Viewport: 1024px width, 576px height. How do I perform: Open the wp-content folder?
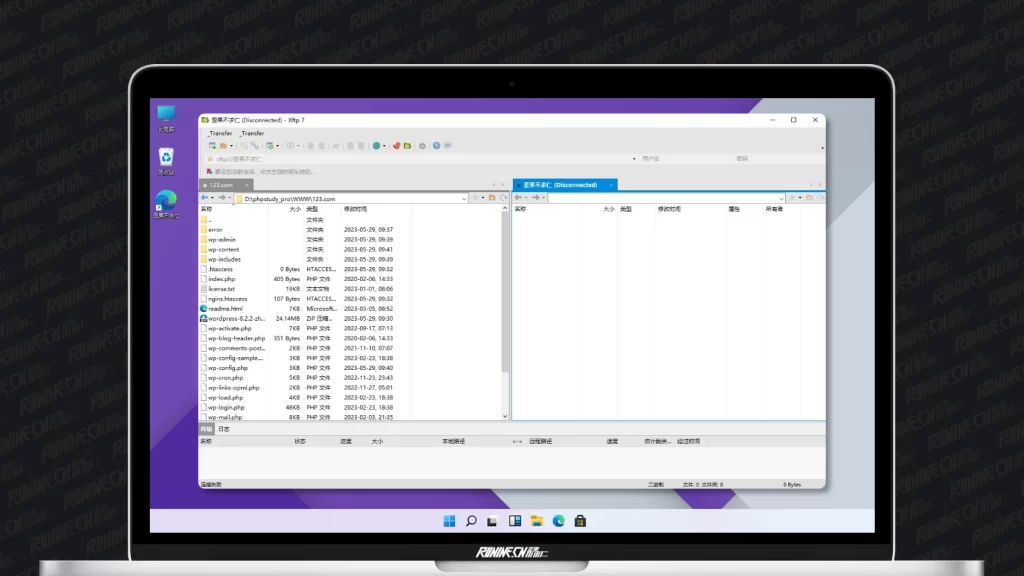click(223, 249)
